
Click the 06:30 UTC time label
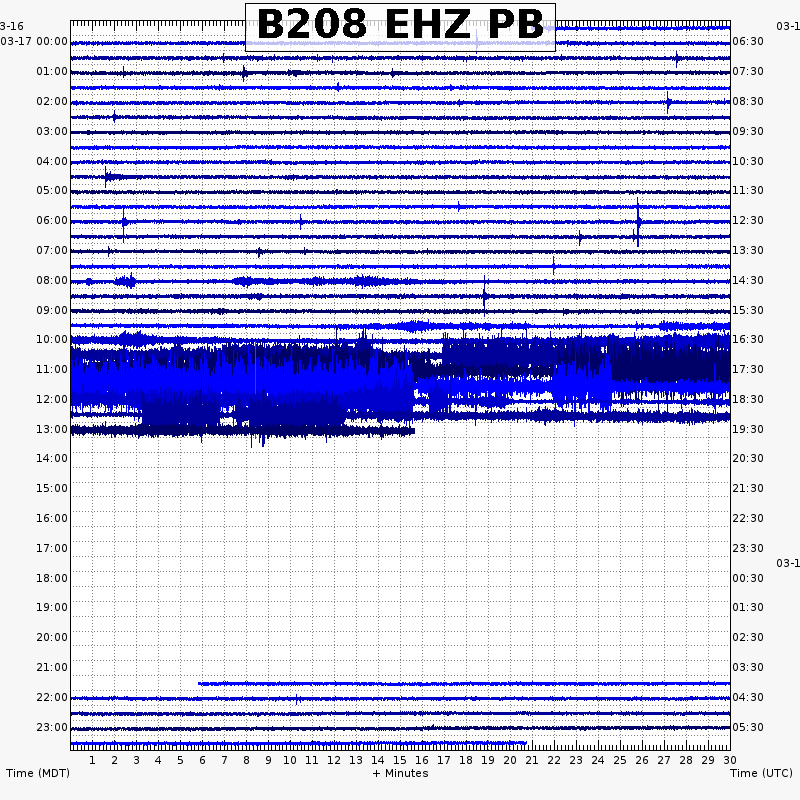pos(748,41)
